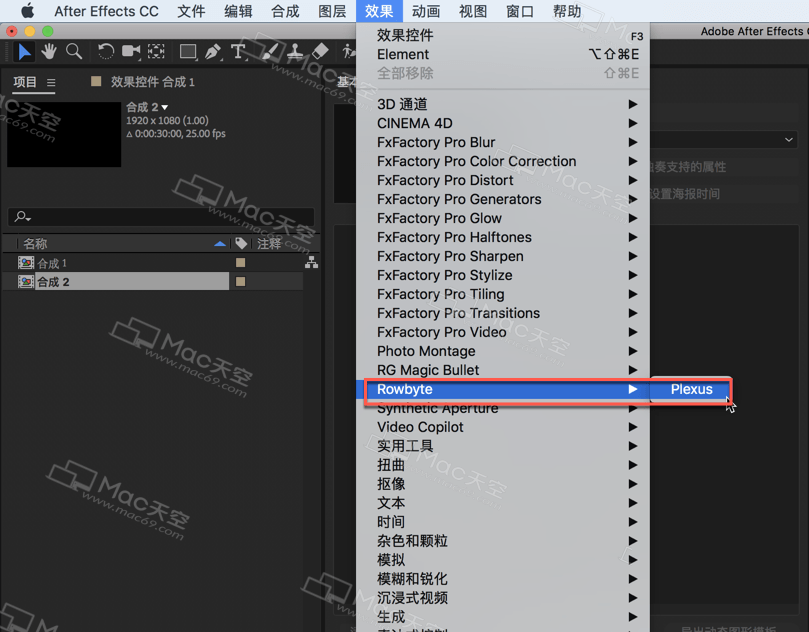
Task: Open the 合成 menu in menu bar
Action: 285,11
